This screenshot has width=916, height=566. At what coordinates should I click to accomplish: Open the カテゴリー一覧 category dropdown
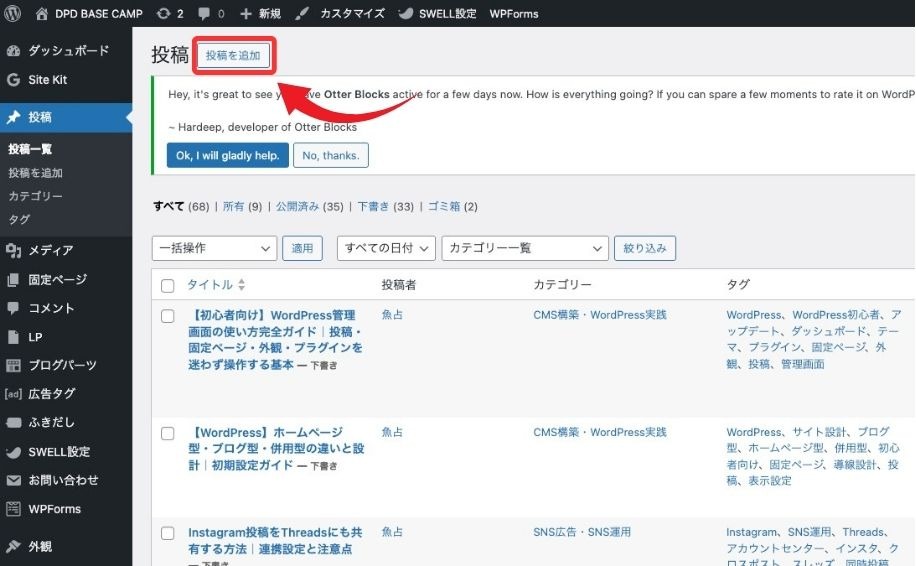coord(525,248)
